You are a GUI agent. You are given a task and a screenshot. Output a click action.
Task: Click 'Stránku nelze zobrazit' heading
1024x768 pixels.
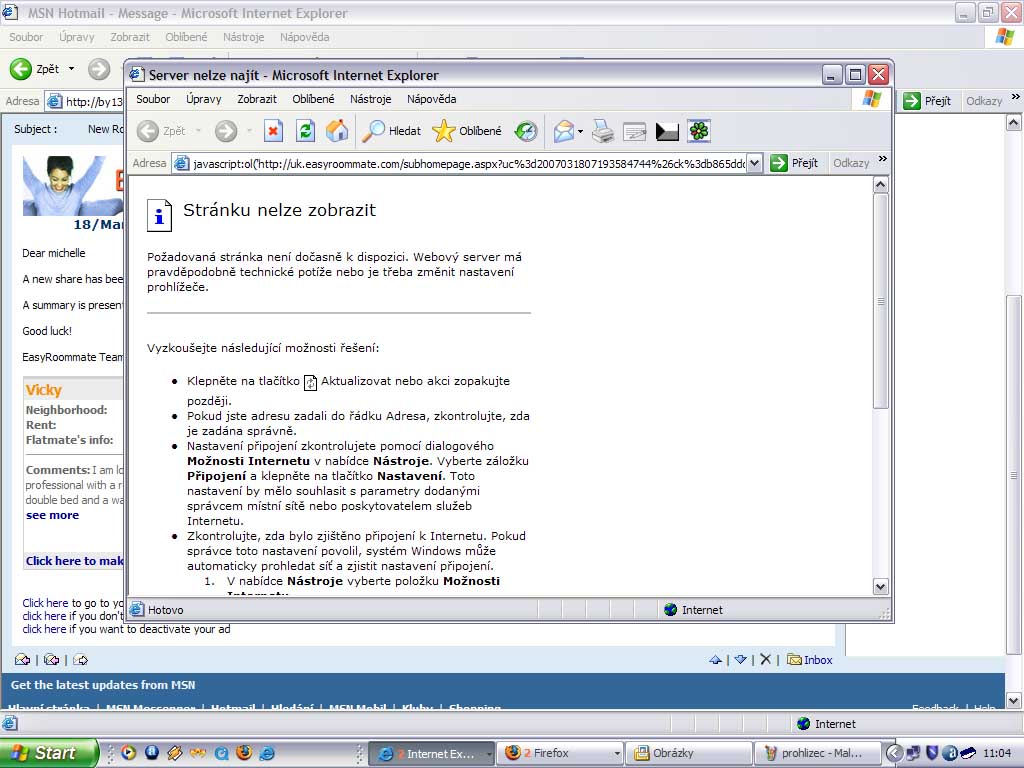pyautogui.click(x=280, y=210)
